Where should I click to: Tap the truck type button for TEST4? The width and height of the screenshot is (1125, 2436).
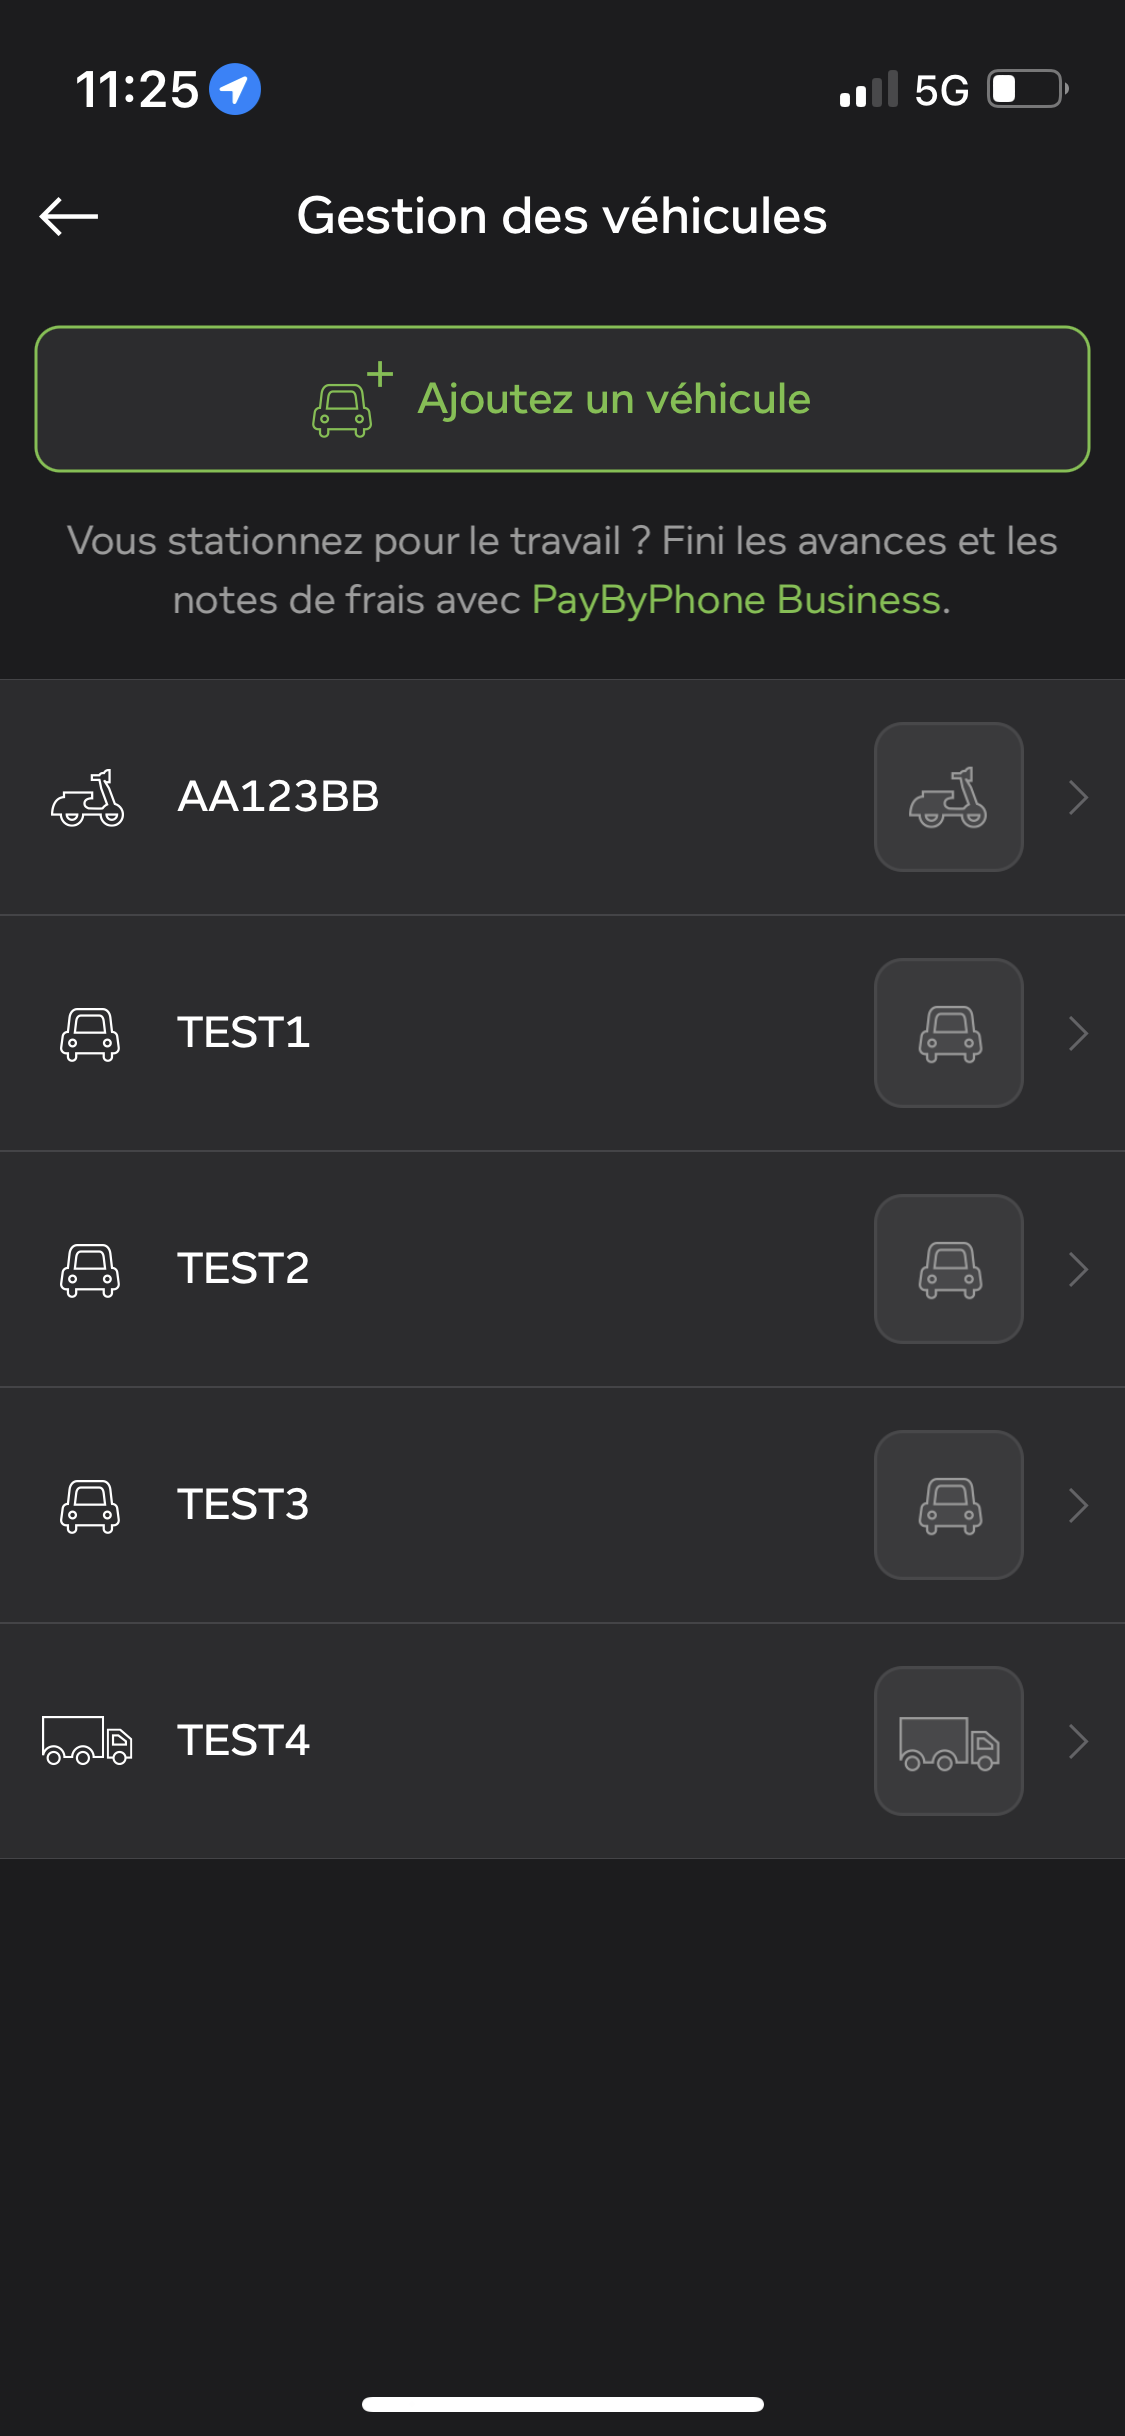948,1741
